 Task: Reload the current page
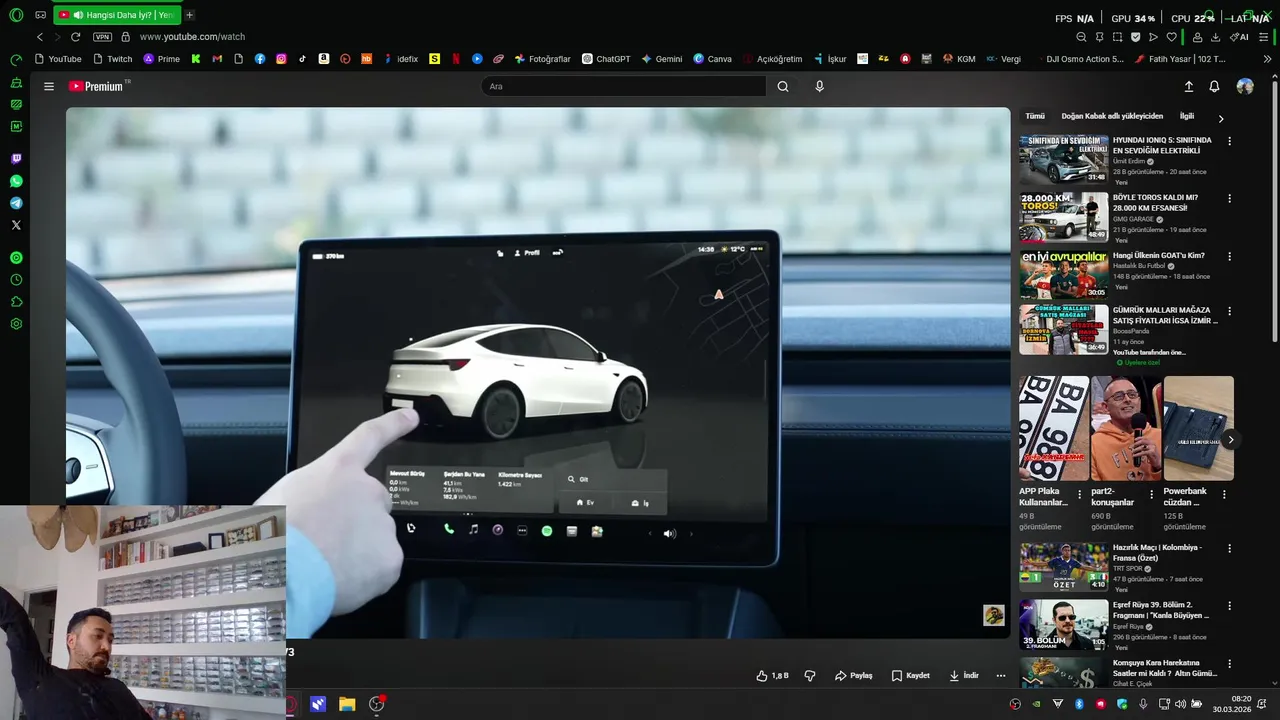[75, 37]
